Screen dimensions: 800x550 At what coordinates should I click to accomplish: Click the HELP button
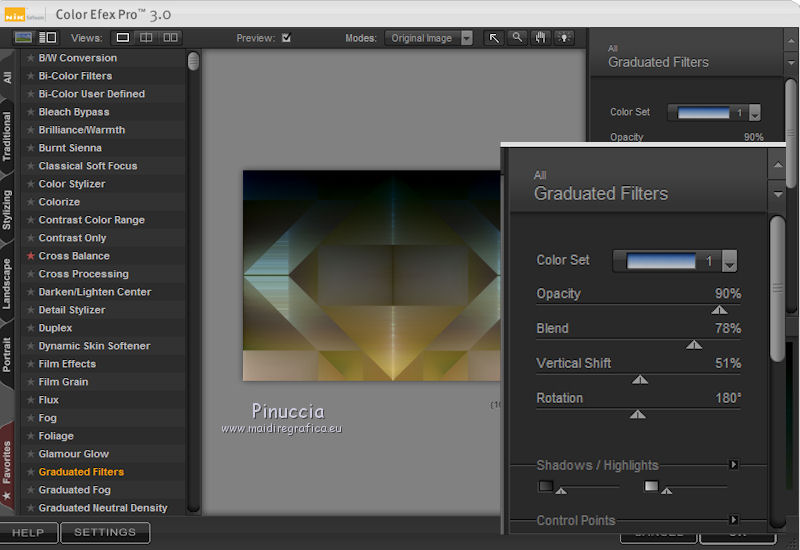pos(28,533)
